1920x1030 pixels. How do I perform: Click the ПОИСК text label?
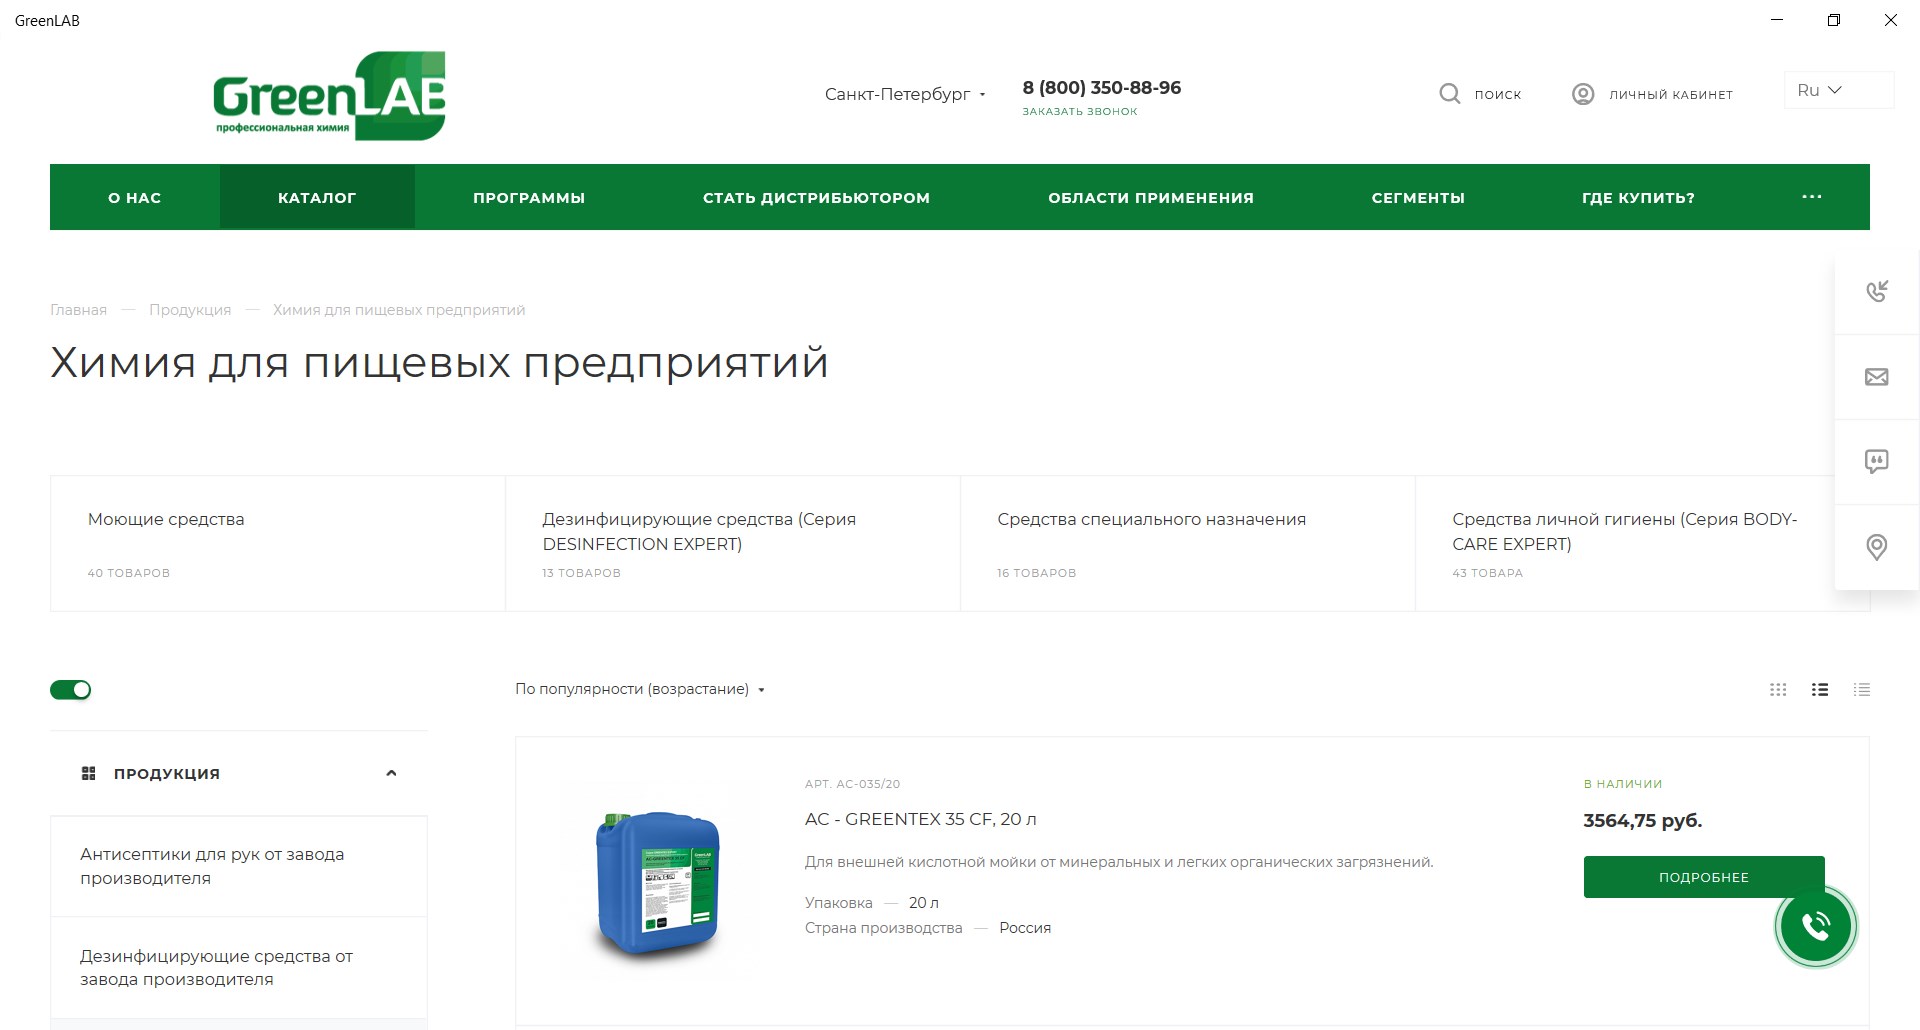1498,94
